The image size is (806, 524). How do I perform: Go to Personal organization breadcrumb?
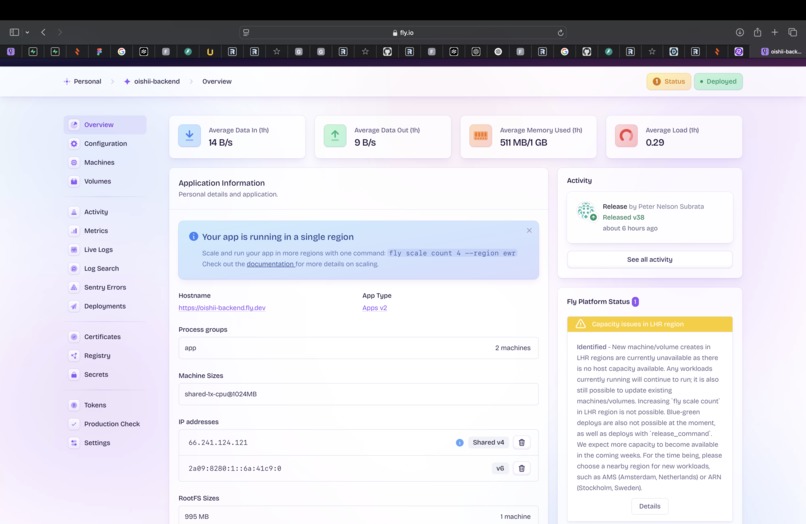click(x=82, y=81)
